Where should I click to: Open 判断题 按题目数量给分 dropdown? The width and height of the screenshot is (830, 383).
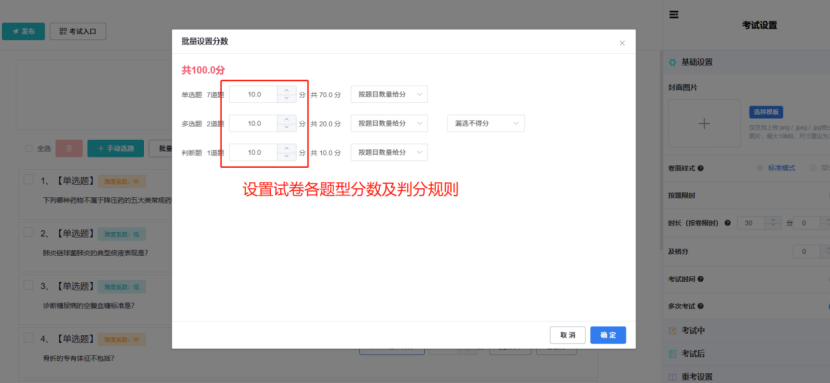click(389, 152)
